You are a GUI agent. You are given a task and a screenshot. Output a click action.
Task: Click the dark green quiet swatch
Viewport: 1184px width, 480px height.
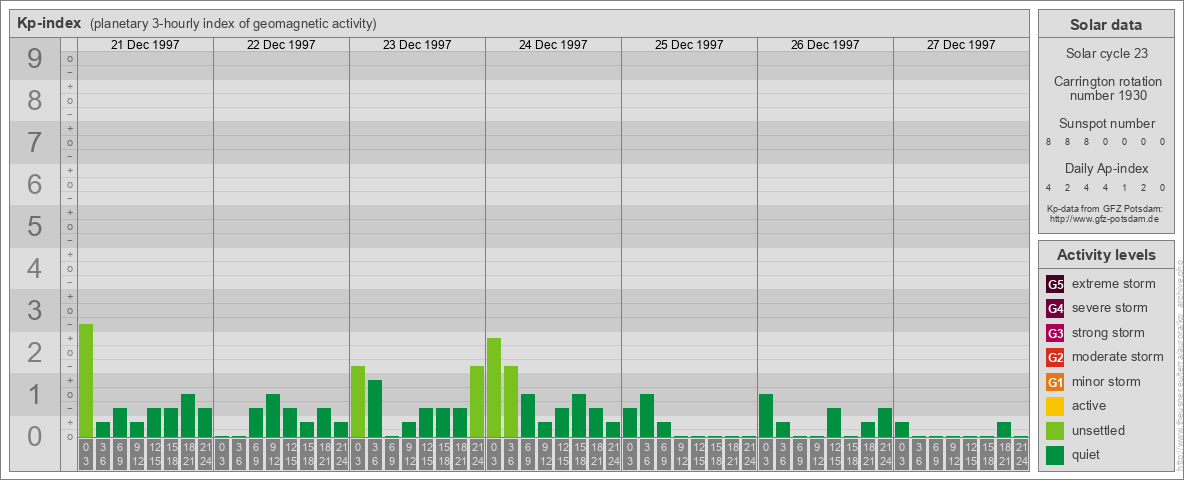(1055, 455)
